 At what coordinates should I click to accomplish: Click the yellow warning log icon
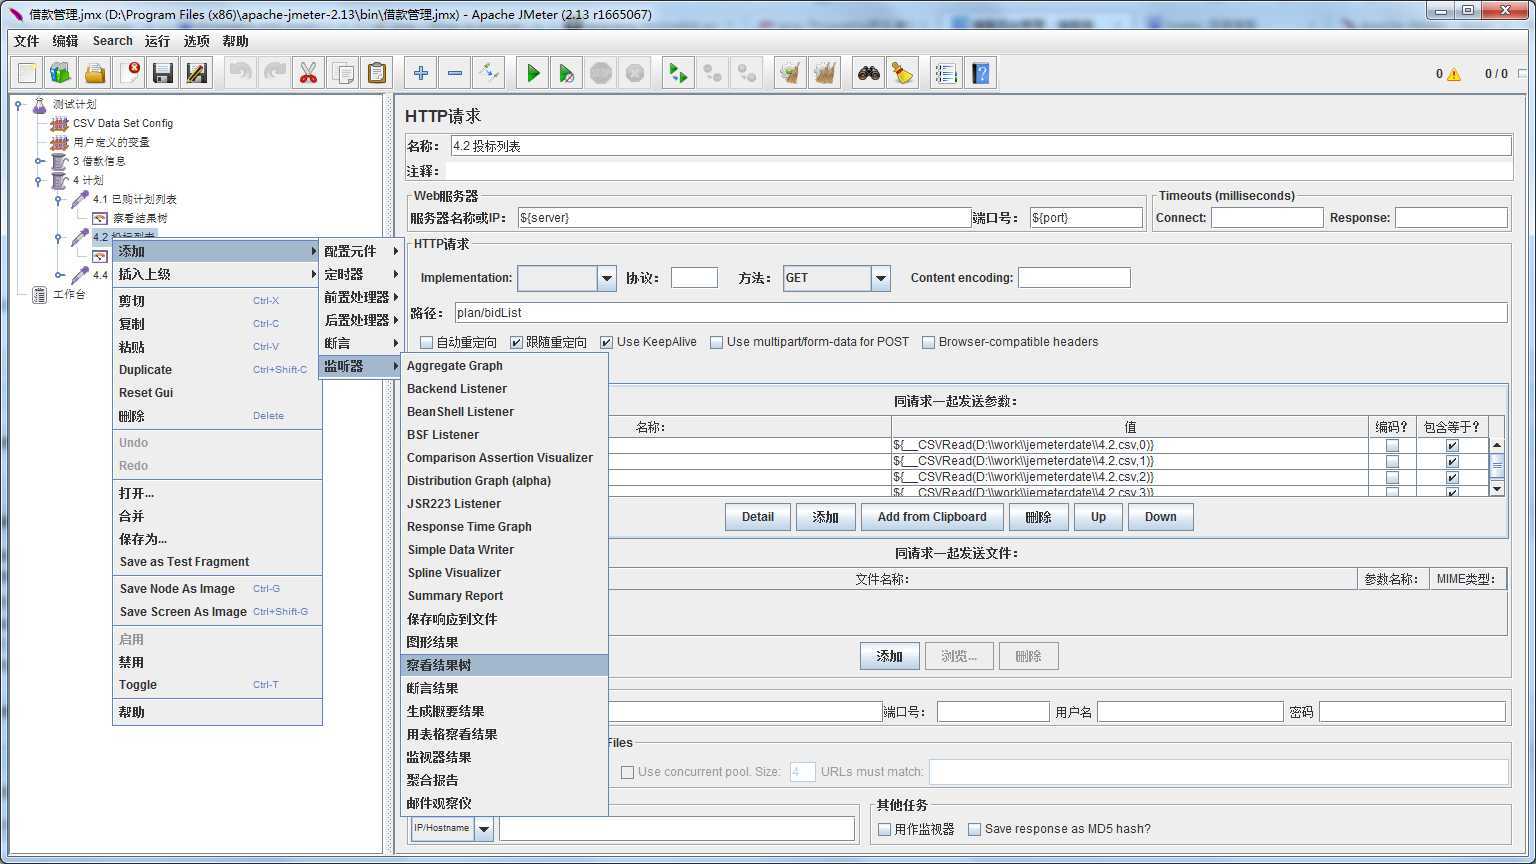click(1453, 74)
